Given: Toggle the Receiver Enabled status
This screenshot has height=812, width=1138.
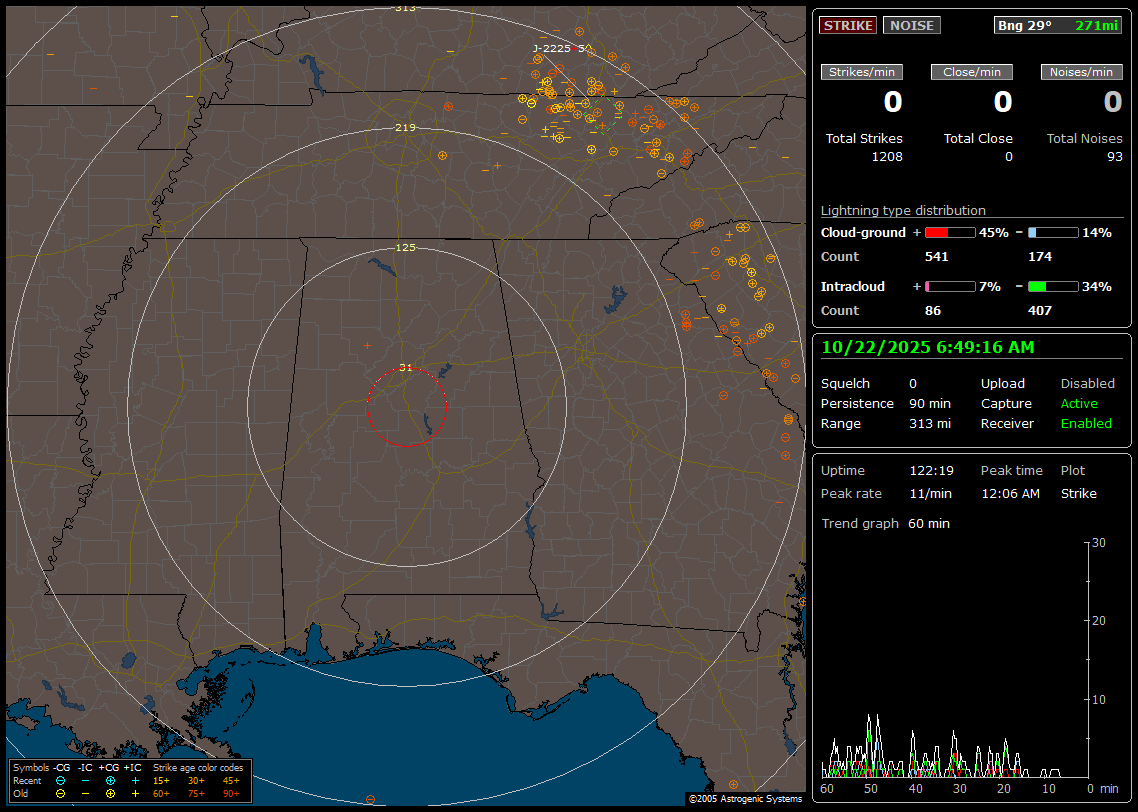Looking at the screenshot, I should pos(1086,424).
